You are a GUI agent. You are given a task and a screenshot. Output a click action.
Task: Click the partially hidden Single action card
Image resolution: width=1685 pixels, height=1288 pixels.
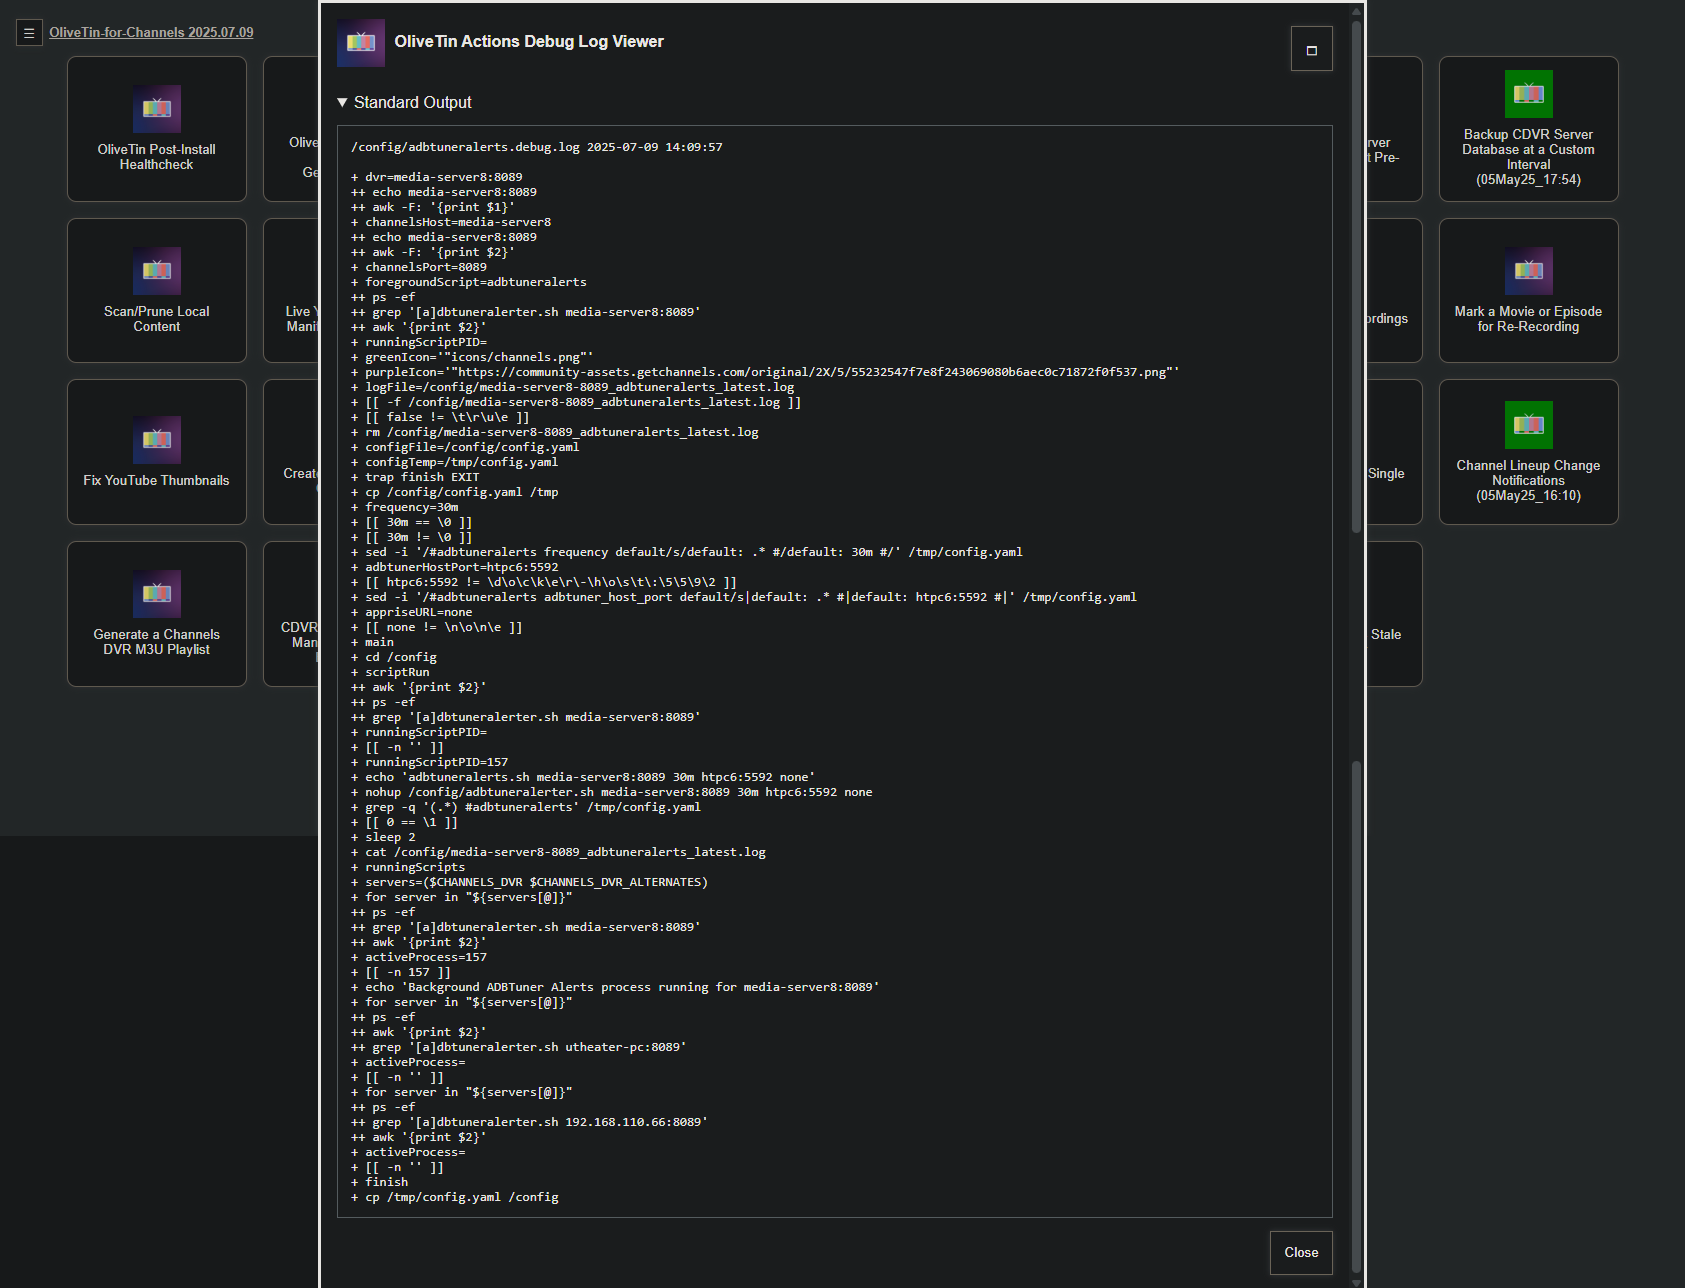1392,452
